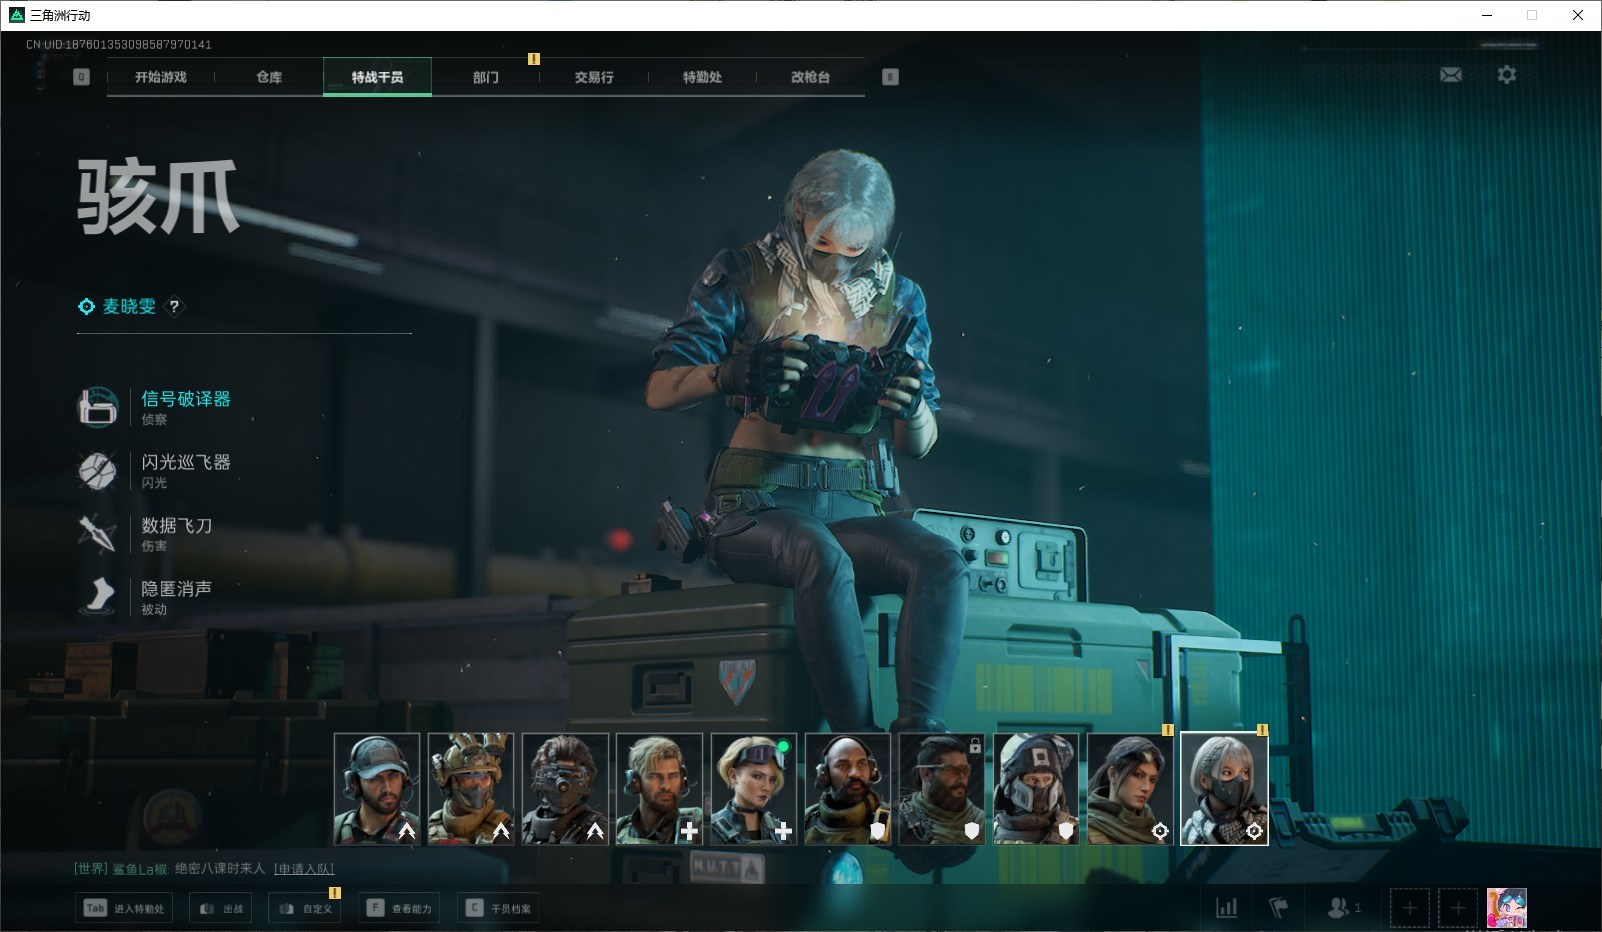Open the 开始游戏 tab

click(161, 77)
